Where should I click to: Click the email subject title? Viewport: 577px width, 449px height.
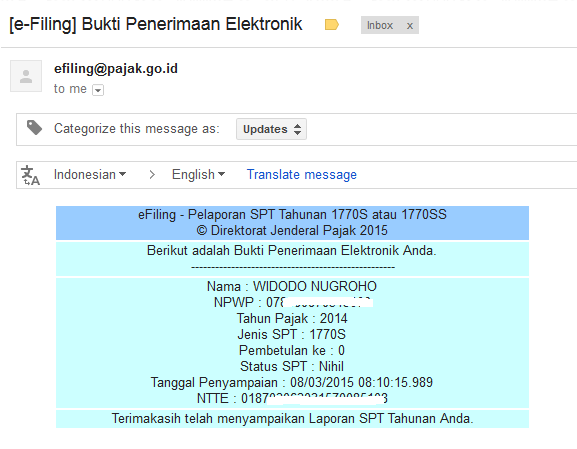pos(156,24)
